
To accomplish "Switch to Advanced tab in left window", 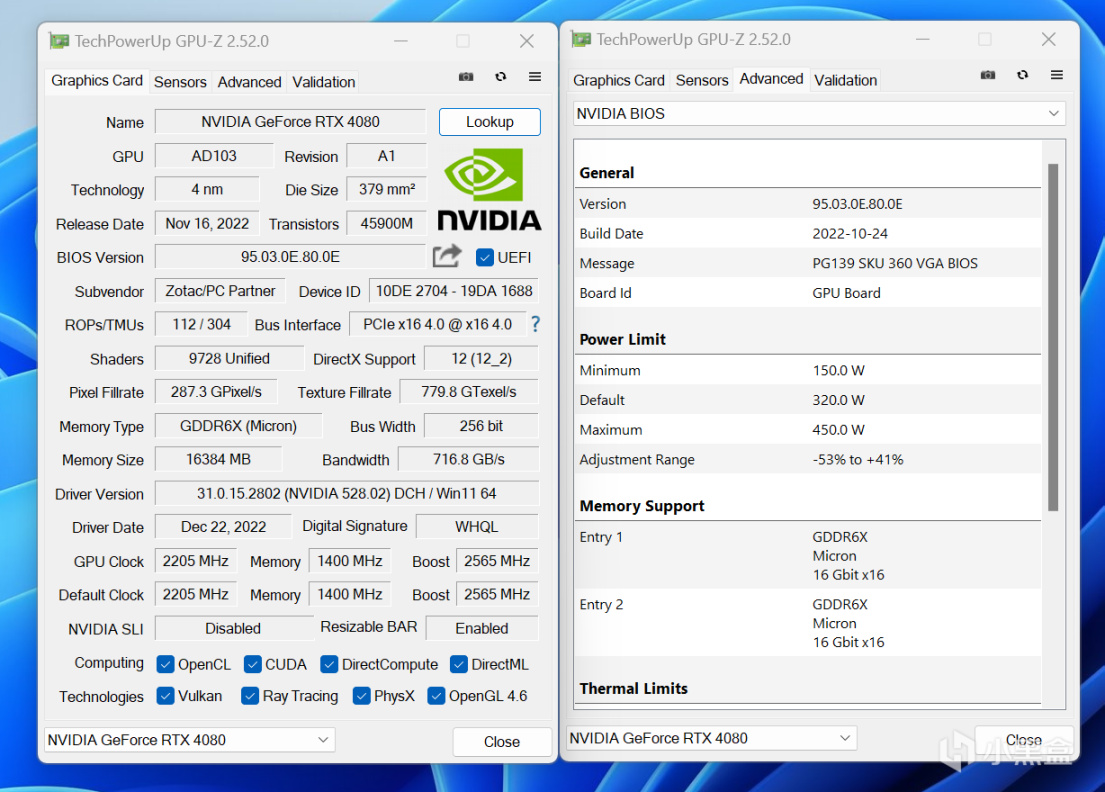I will (249, 82).
